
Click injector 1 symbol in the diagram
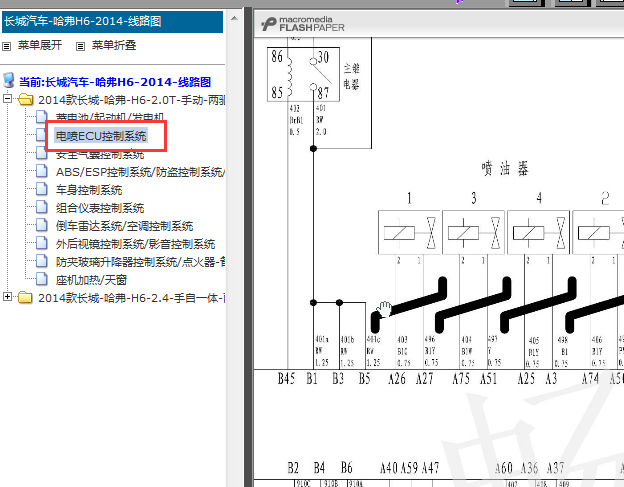(x=409, y=232)
